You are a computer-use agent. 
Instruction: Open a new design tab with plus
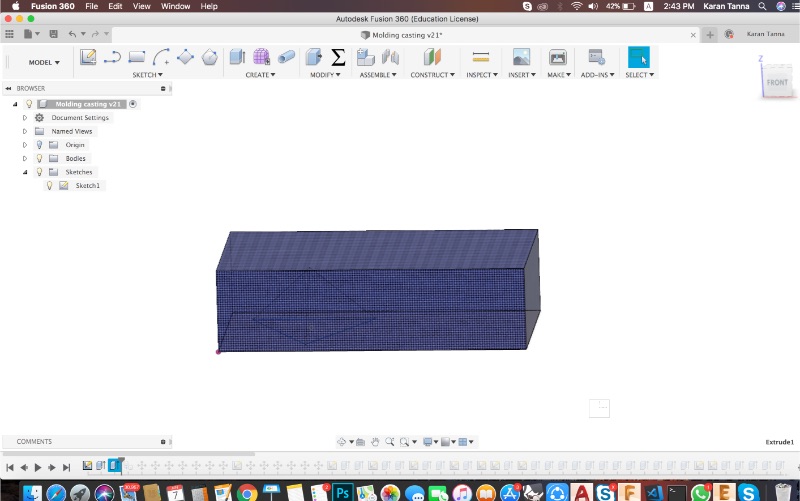tap(710, 35)
